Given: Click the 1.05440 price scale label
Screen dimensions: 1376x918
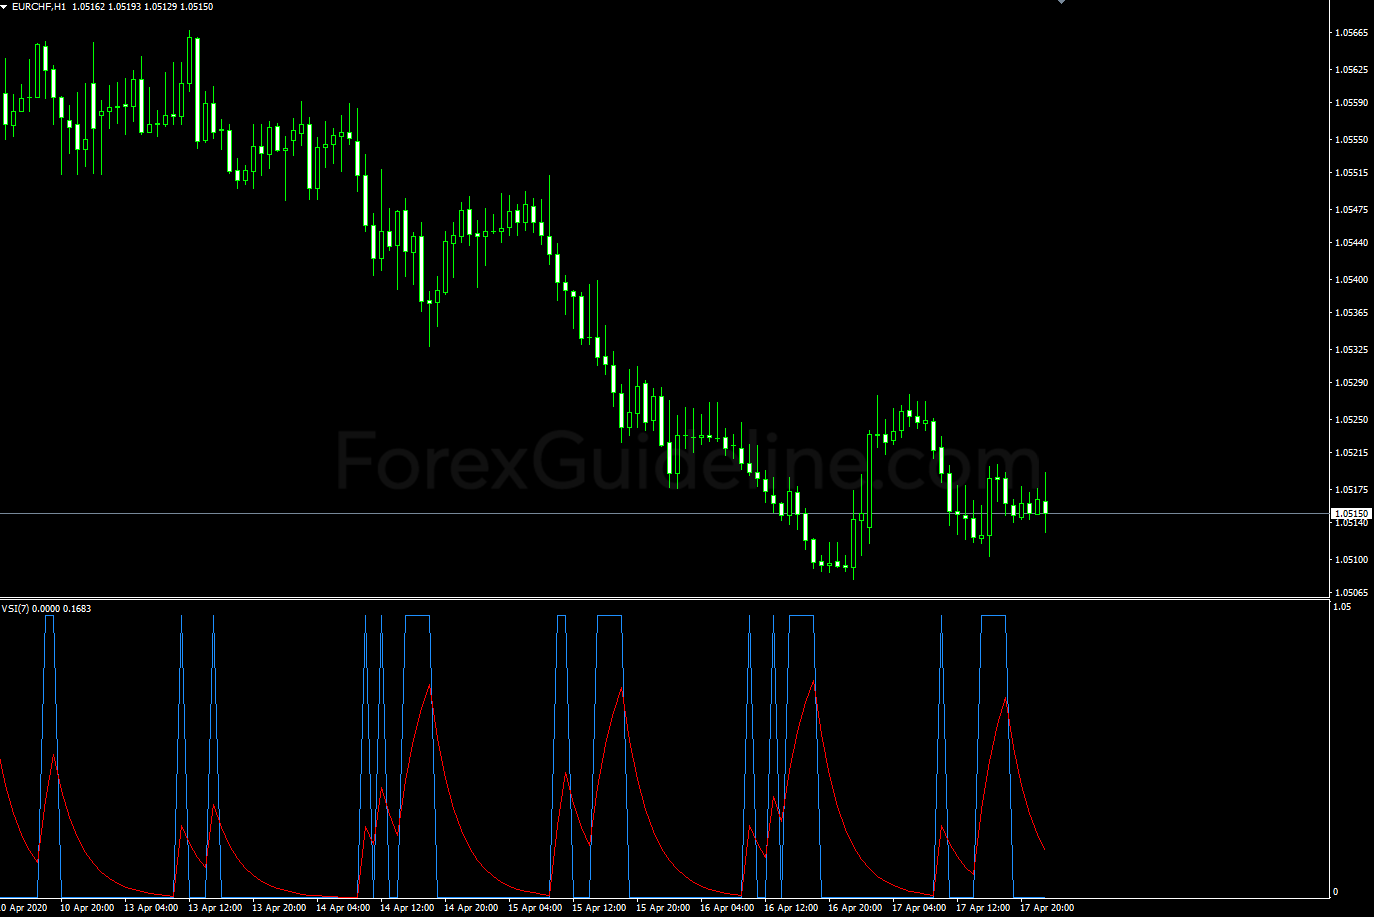Looking at the screenshot, I should [x=1351, y=243].
